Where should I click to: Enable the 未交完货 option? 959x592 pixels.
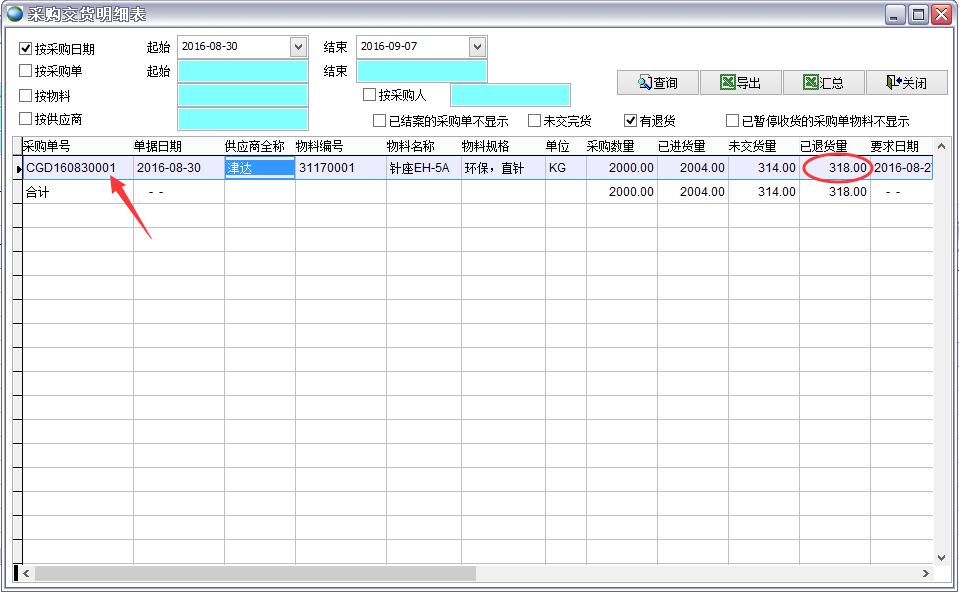coord(535,120)
